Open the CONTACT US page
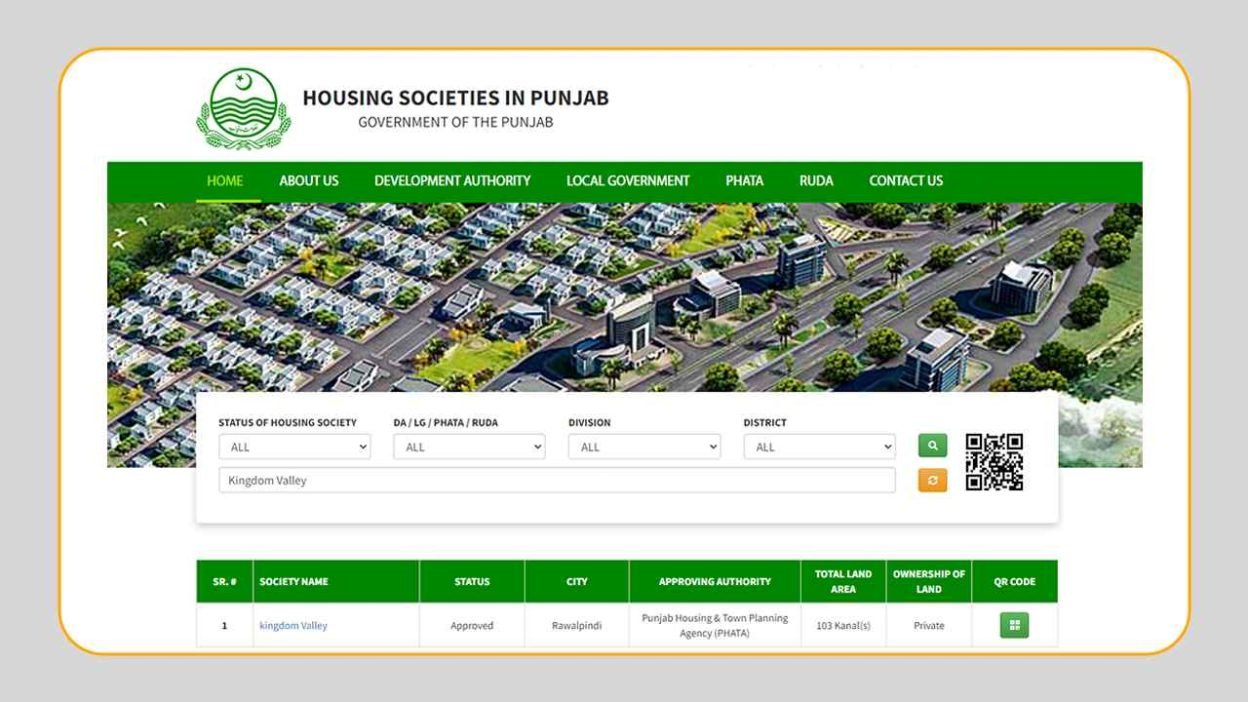The image size is (1248, 702). tap(906, 181)
